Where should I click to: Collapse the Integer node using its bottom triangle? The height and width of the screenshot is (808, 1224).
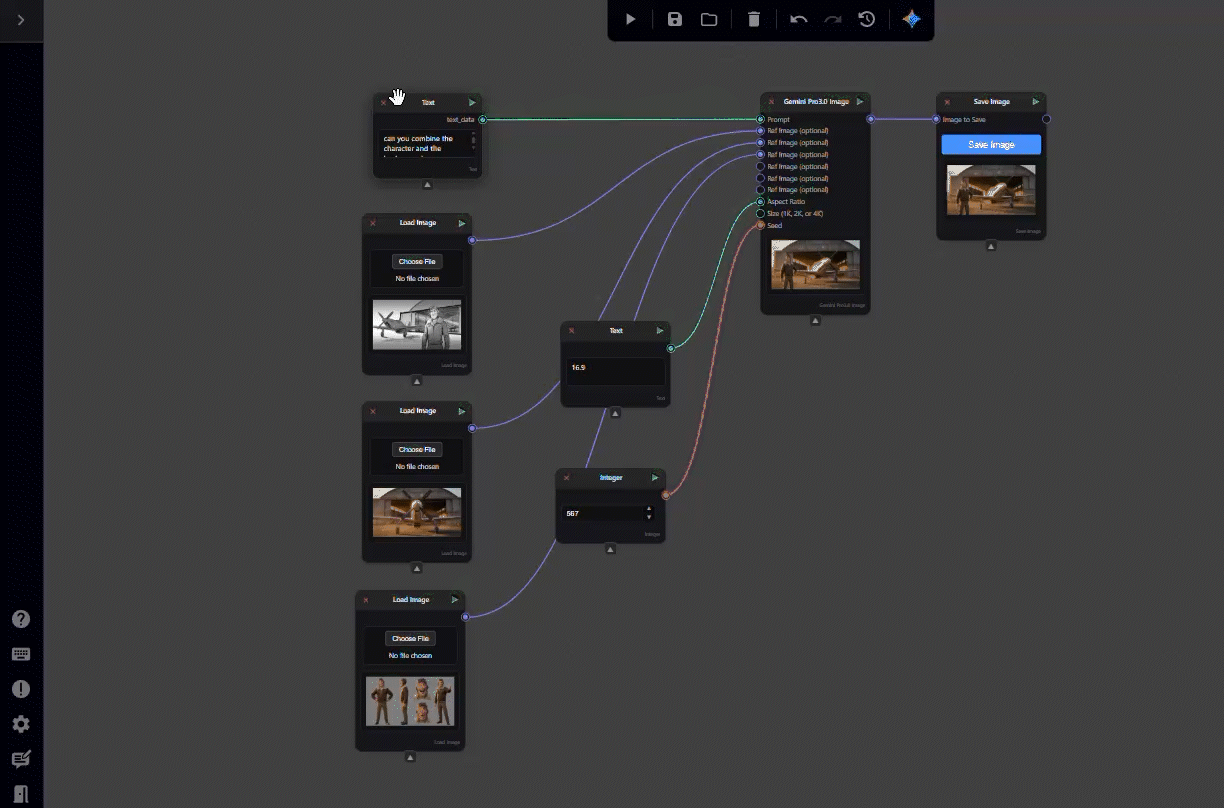point(610,549)
